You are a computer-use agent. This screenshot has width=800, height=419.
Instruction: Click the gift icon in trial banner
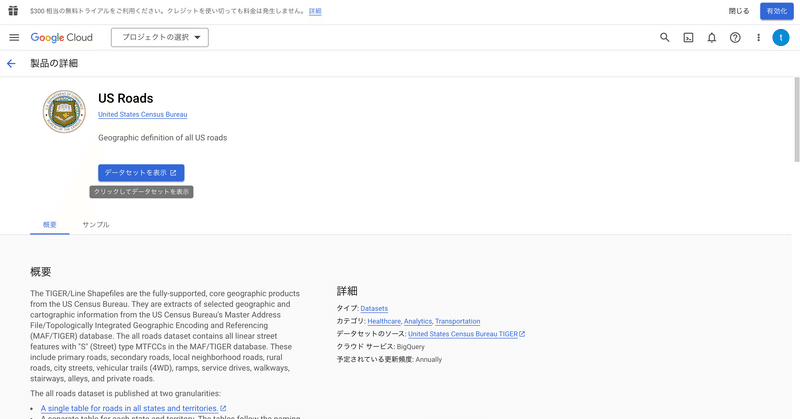(13, 11)
